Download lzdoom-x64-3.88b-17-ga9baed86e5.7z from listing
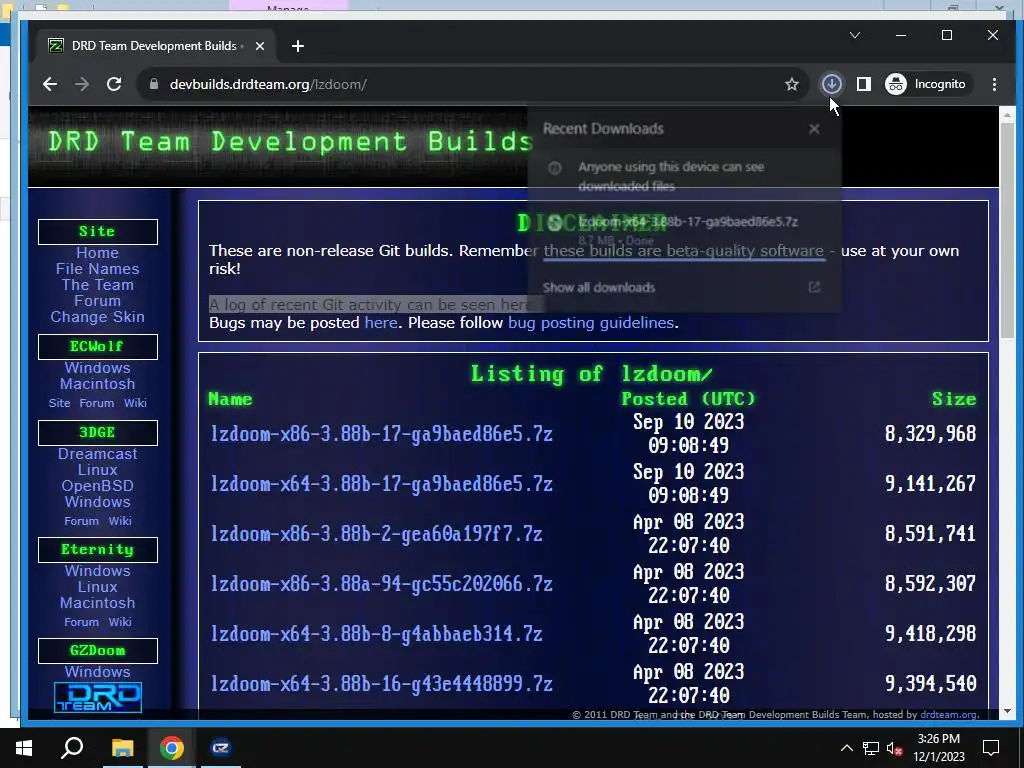This screenshot has height=768, width=1024. click(381, 484)
